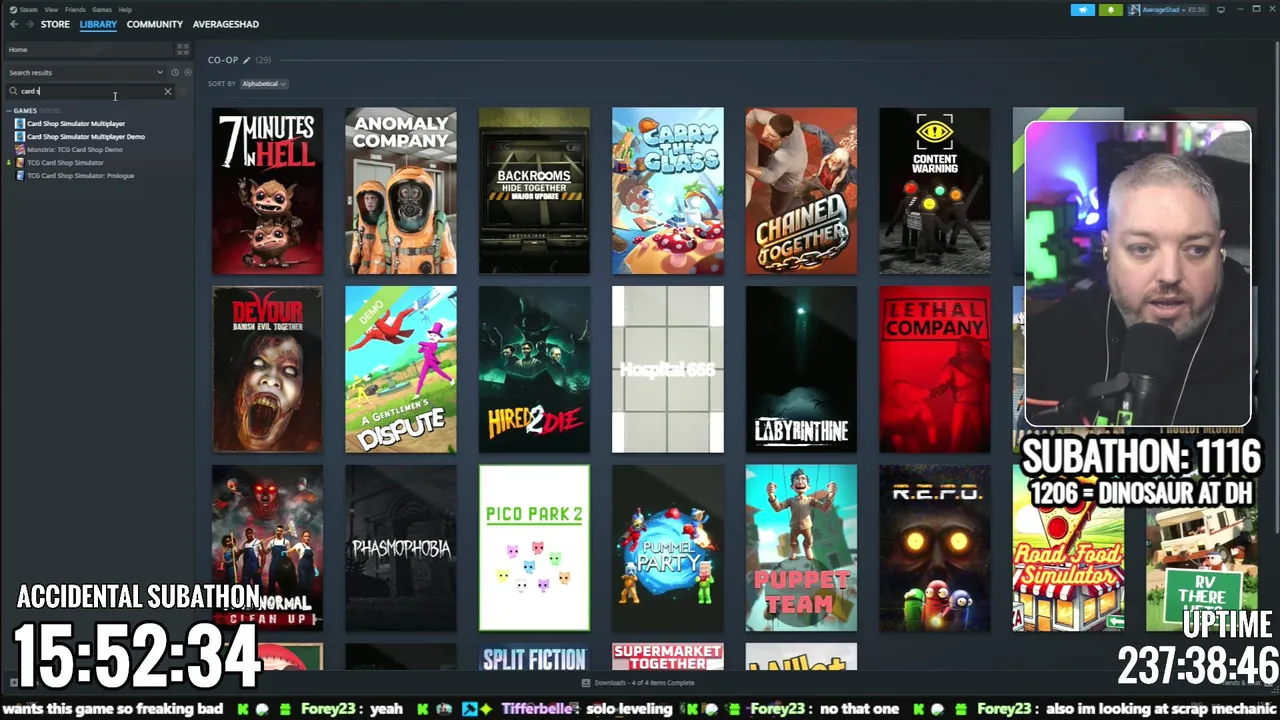Image resolution: width=1280 pixels, height=720 pixels.
Task: Open Chained Together game cover
Action: pyautogui.click(x=801, y=190)
